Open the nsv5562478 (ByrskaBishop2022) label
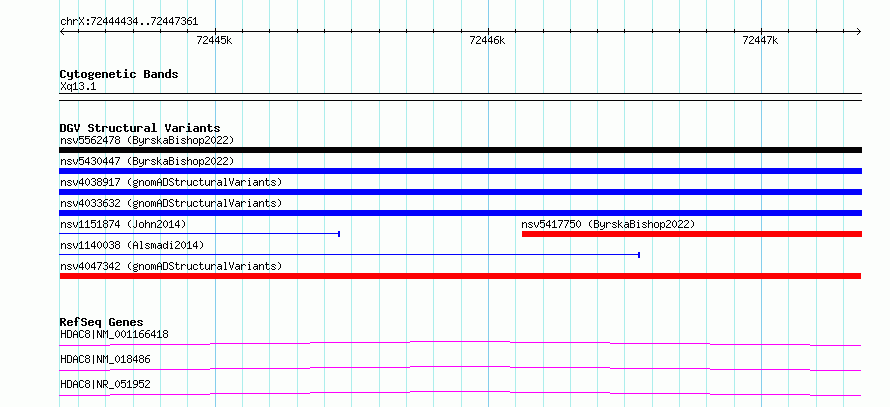Viewport: 890px width, 407px height. tap(147, 140)
